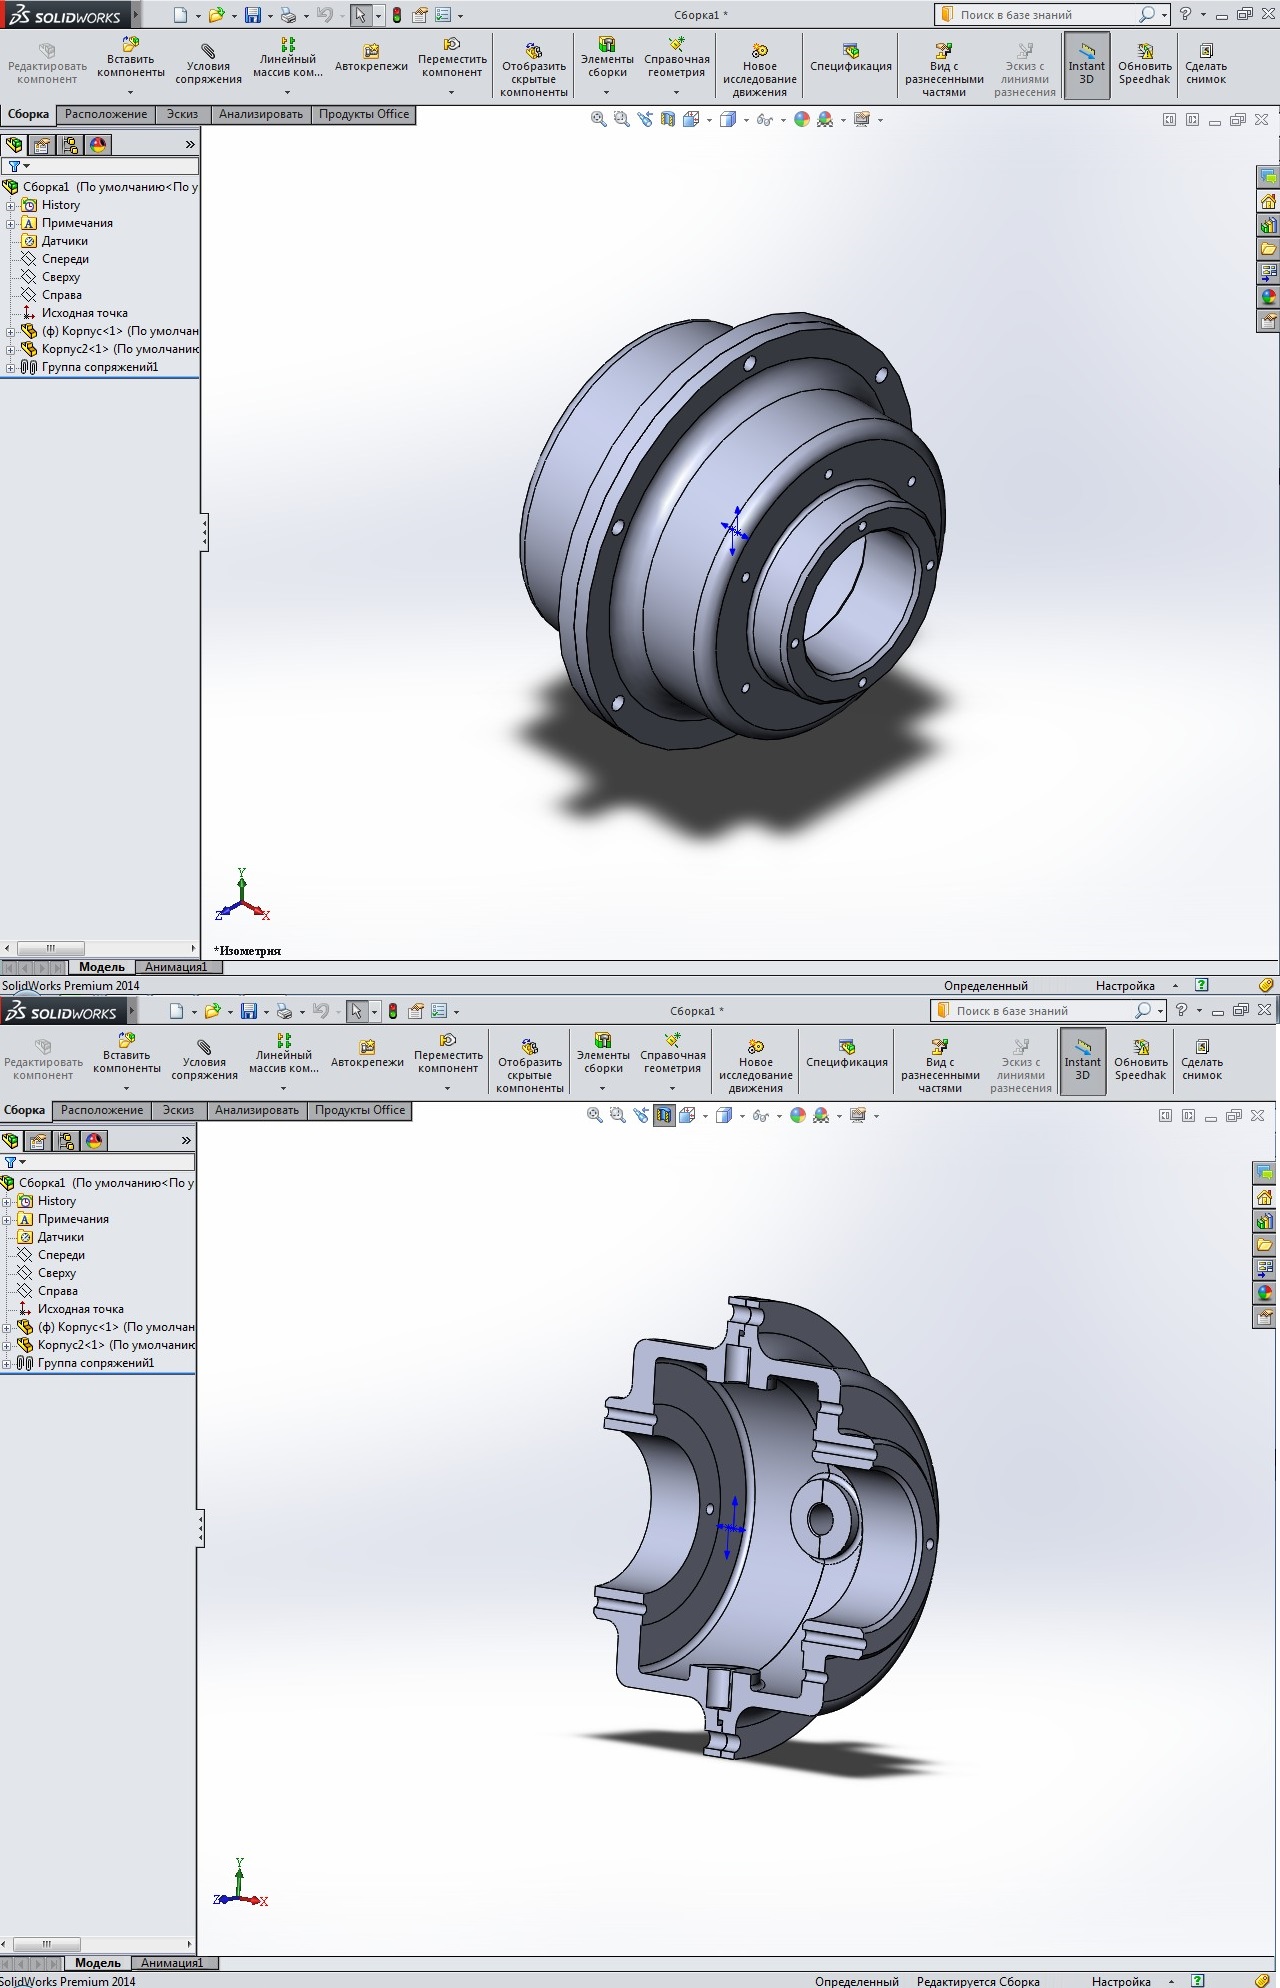Open Options icon in bottom window title bar

click(439, 1011)
